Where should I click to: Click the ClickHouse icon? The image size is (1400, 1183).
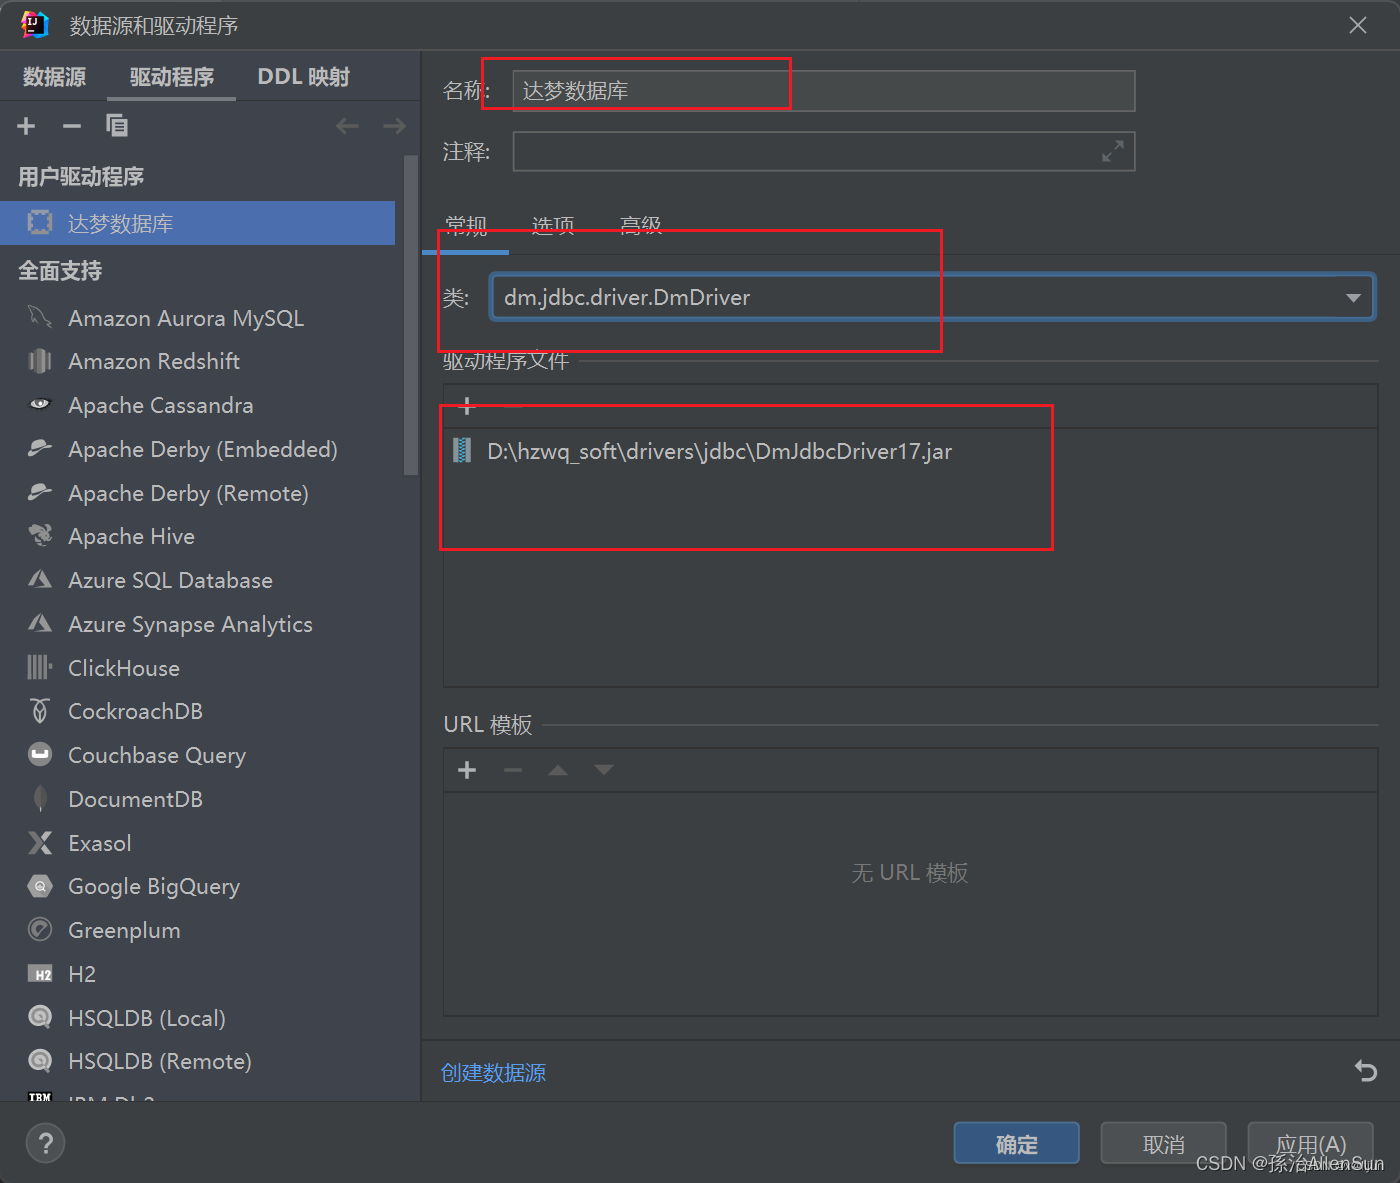(40, 667)
